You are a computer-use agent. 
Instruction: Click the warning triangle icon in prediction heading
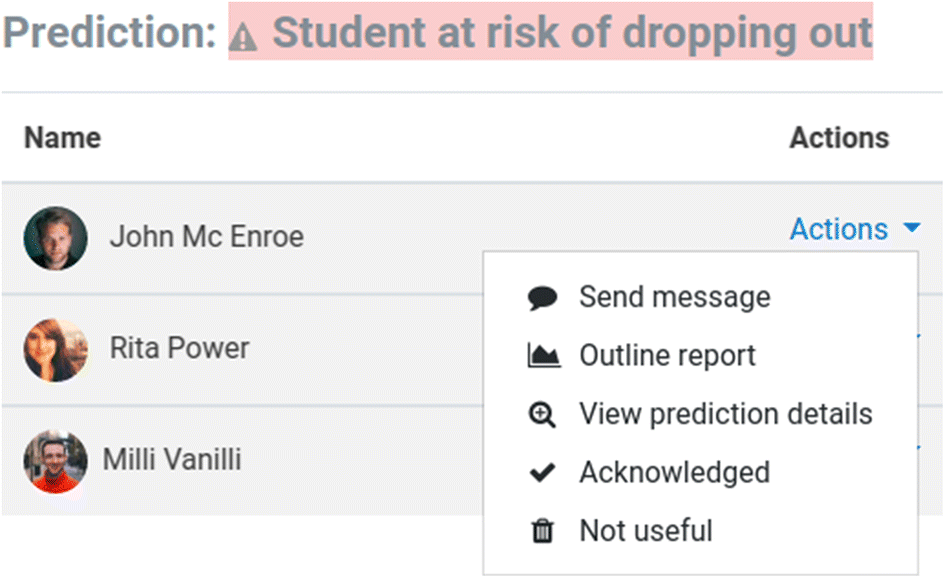[243, 38]
